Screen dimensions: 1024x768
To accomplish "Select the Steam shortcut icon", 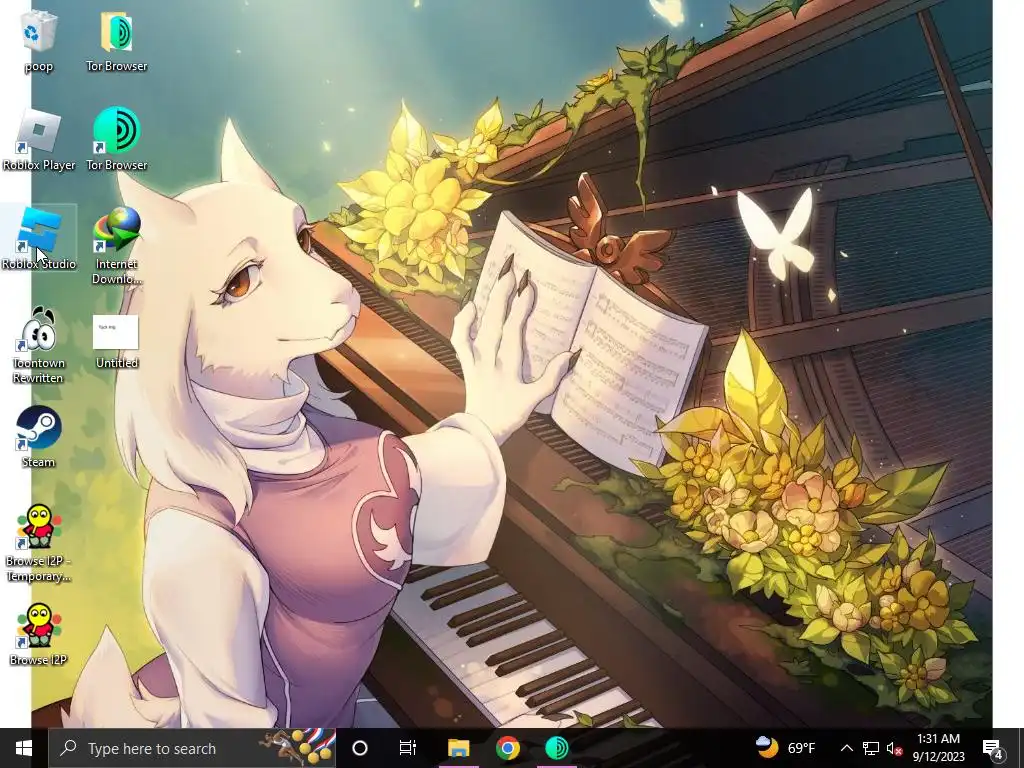I will 39,437.
